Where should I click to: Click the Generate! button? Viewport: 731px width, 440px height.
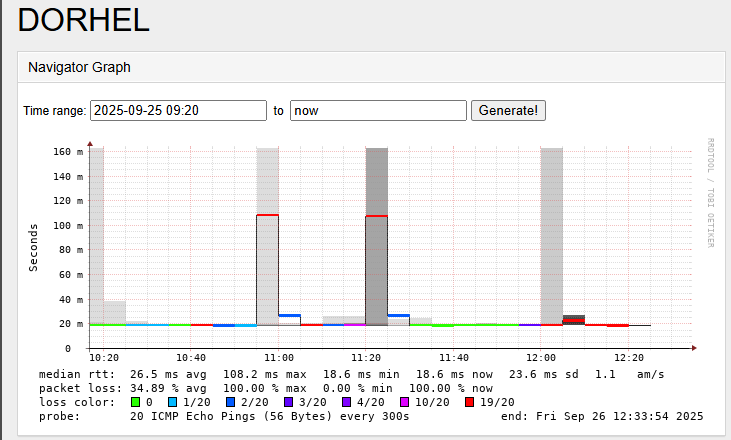pyautogui.click(x=508, y=110)
